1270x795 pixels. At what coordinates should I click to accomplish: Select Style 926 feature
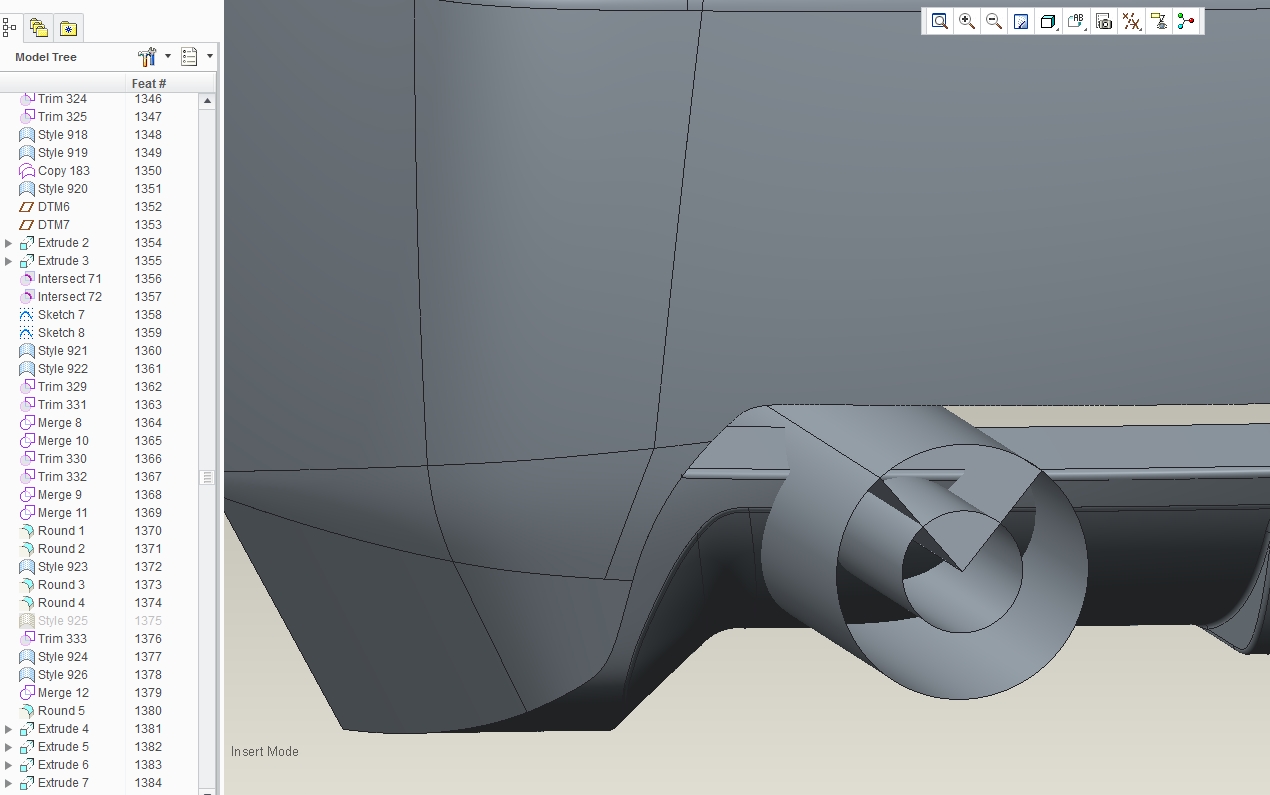click(x=63, y=675)
